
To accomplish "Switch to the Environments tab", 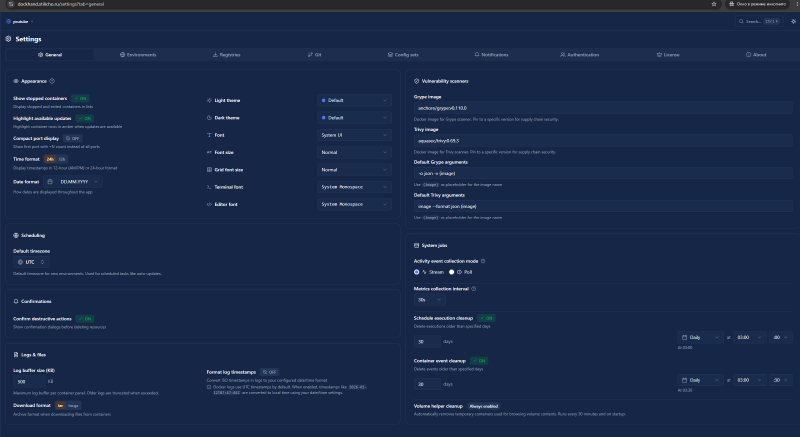I will coord(138,55).
